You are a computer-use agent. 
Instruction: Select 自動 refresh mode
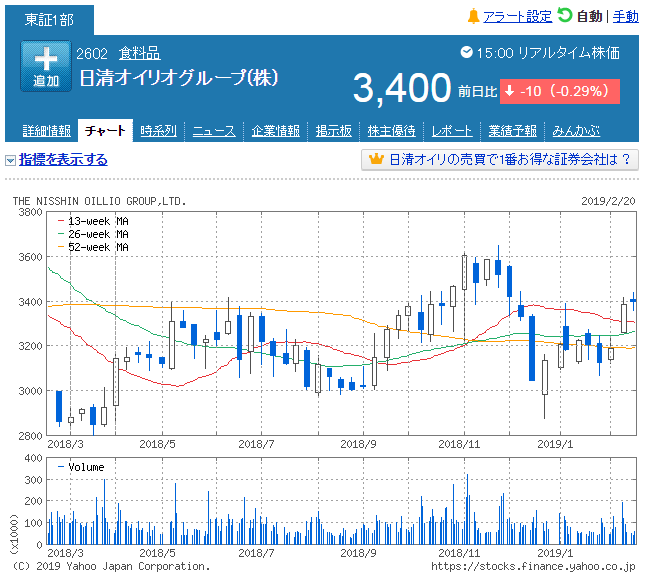tap(589, 17)
